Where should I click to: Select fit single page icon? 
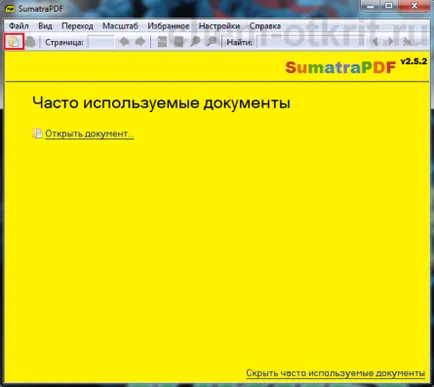(x=179, y=42)
